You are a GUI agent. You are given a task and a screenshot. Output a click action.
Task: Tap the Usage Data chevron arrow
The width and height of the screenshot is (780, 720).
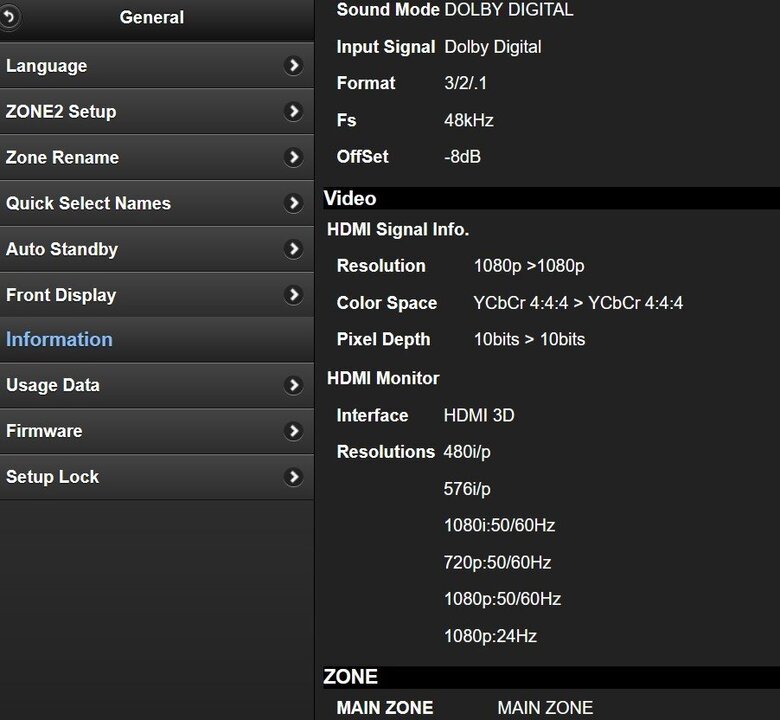[293, 385]
